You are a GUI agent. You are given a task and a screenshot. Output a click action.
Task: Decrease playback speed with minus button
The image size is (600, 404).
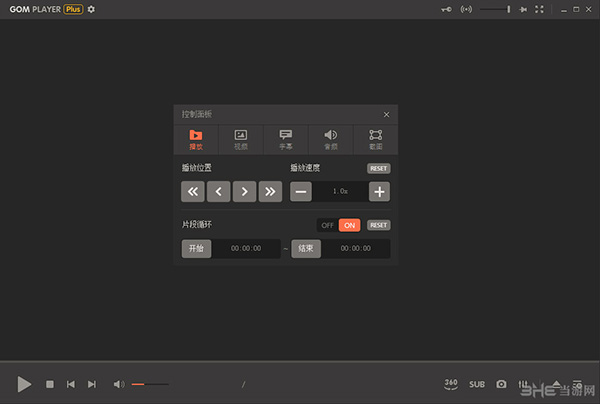coord(301,192)
